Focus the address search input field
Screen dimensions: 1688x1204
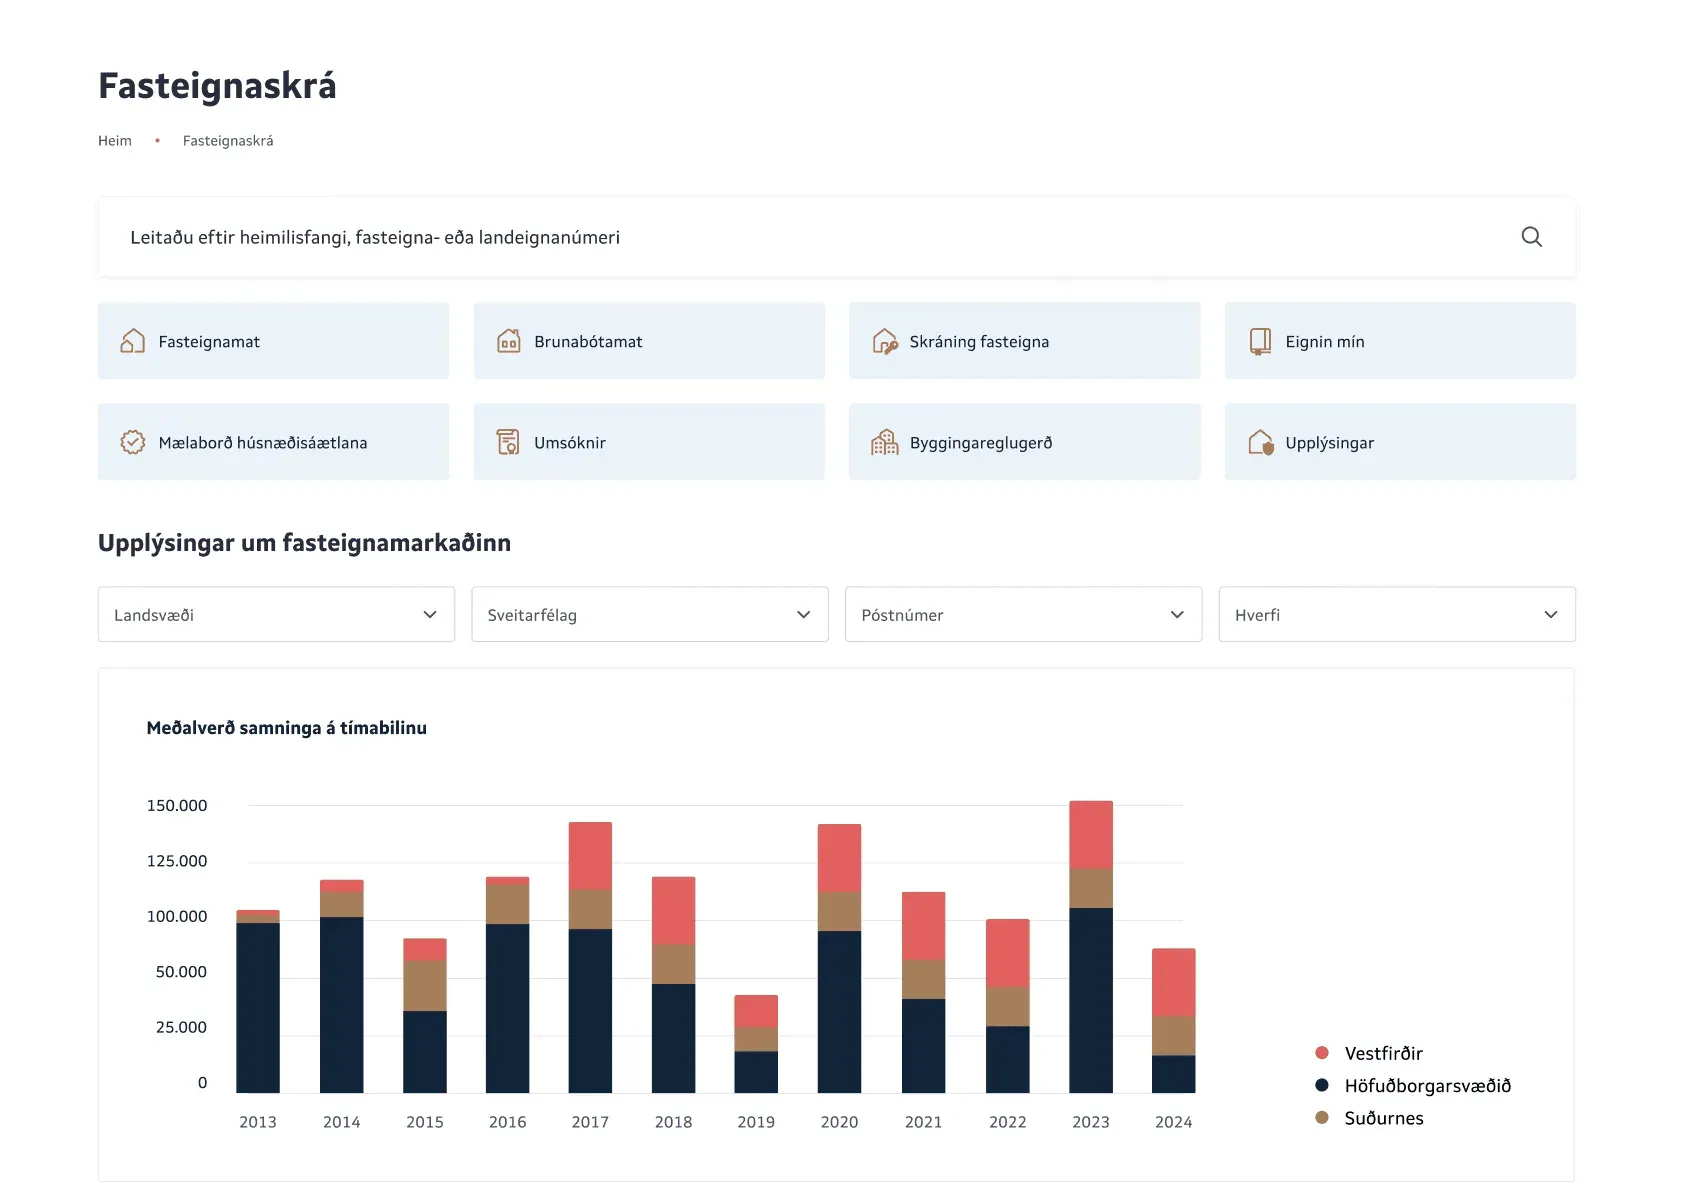tap(836, 237)
